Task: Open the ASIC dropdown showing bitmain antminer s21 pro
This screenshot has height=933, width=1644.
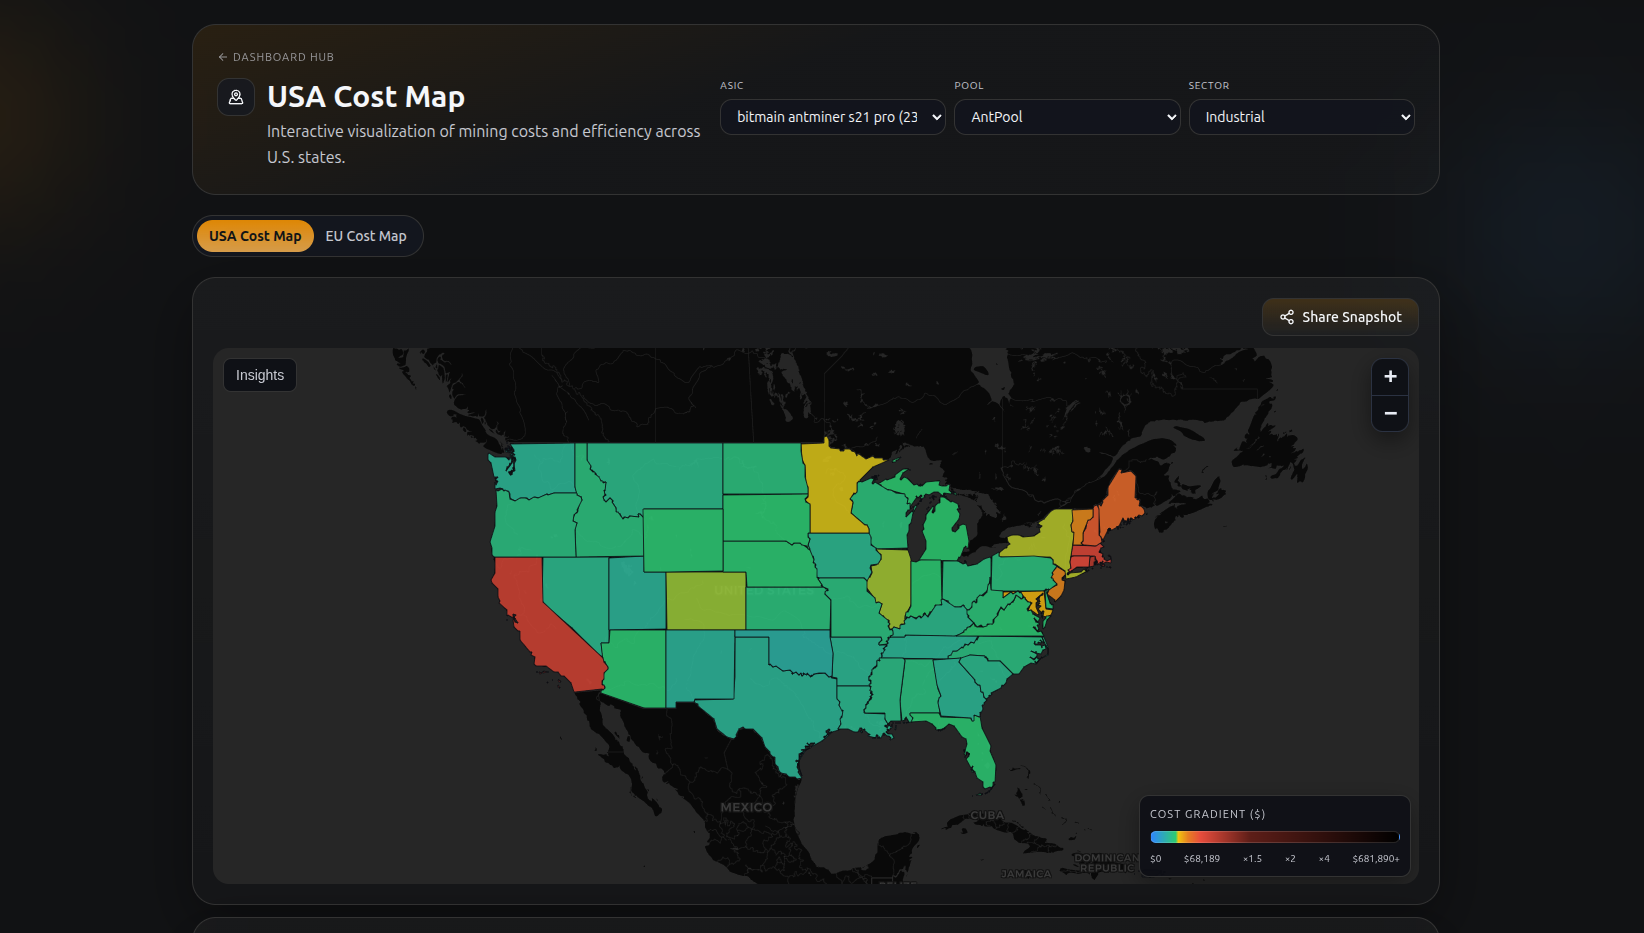Action: 832,117
